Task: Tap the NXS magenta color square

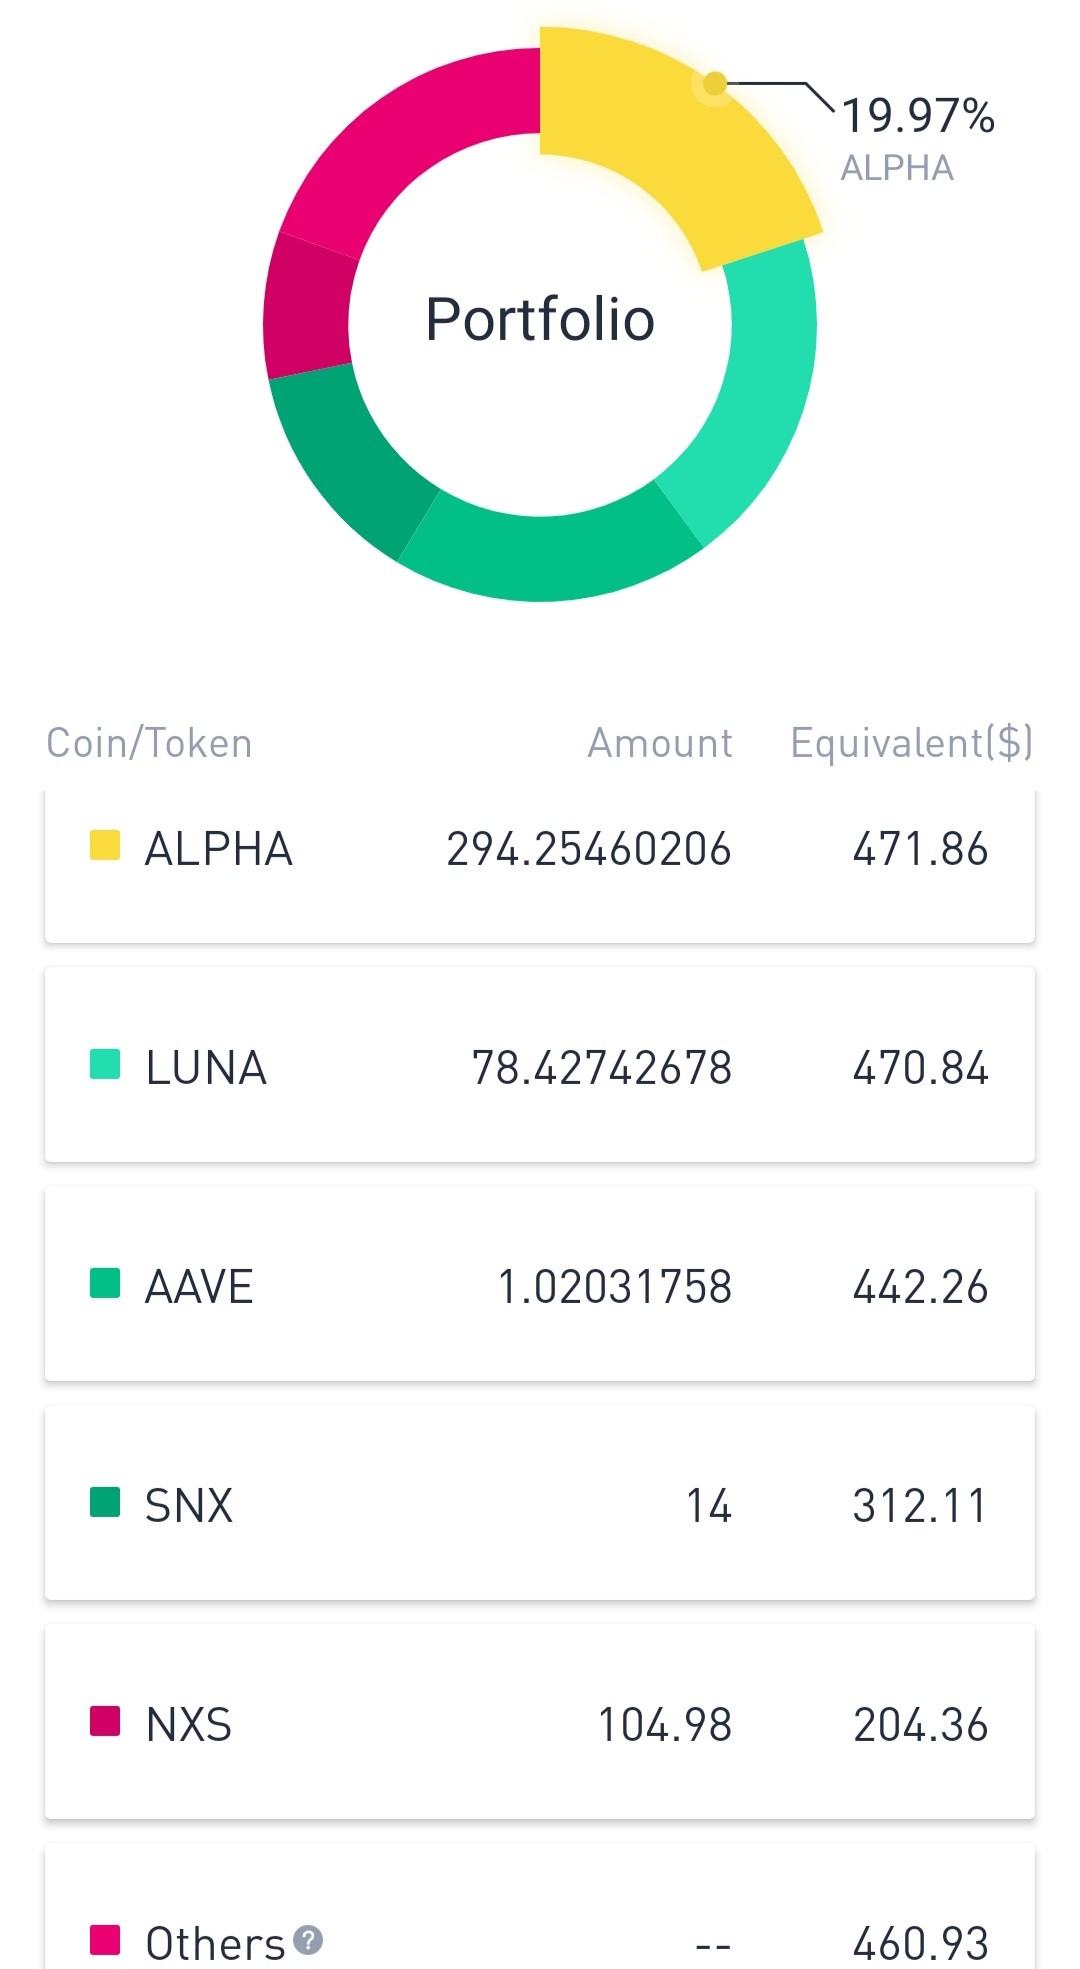Action: (x=105, y=1721)
